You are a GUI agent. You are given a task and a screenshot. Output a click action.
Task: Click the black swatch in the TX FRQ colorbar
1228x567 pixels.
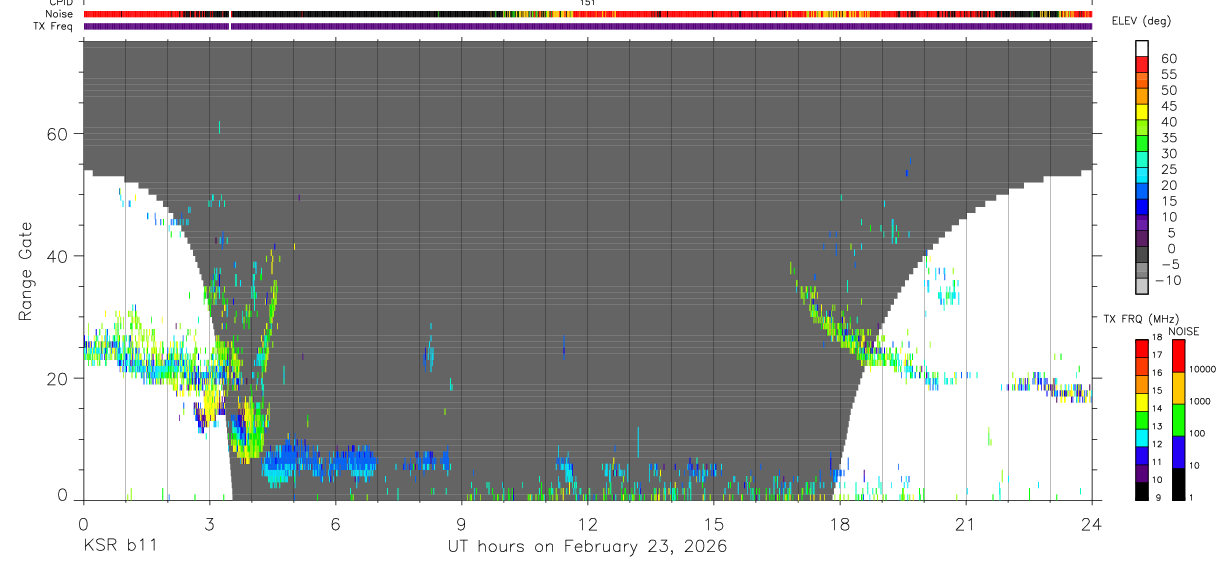[1141, 491]
